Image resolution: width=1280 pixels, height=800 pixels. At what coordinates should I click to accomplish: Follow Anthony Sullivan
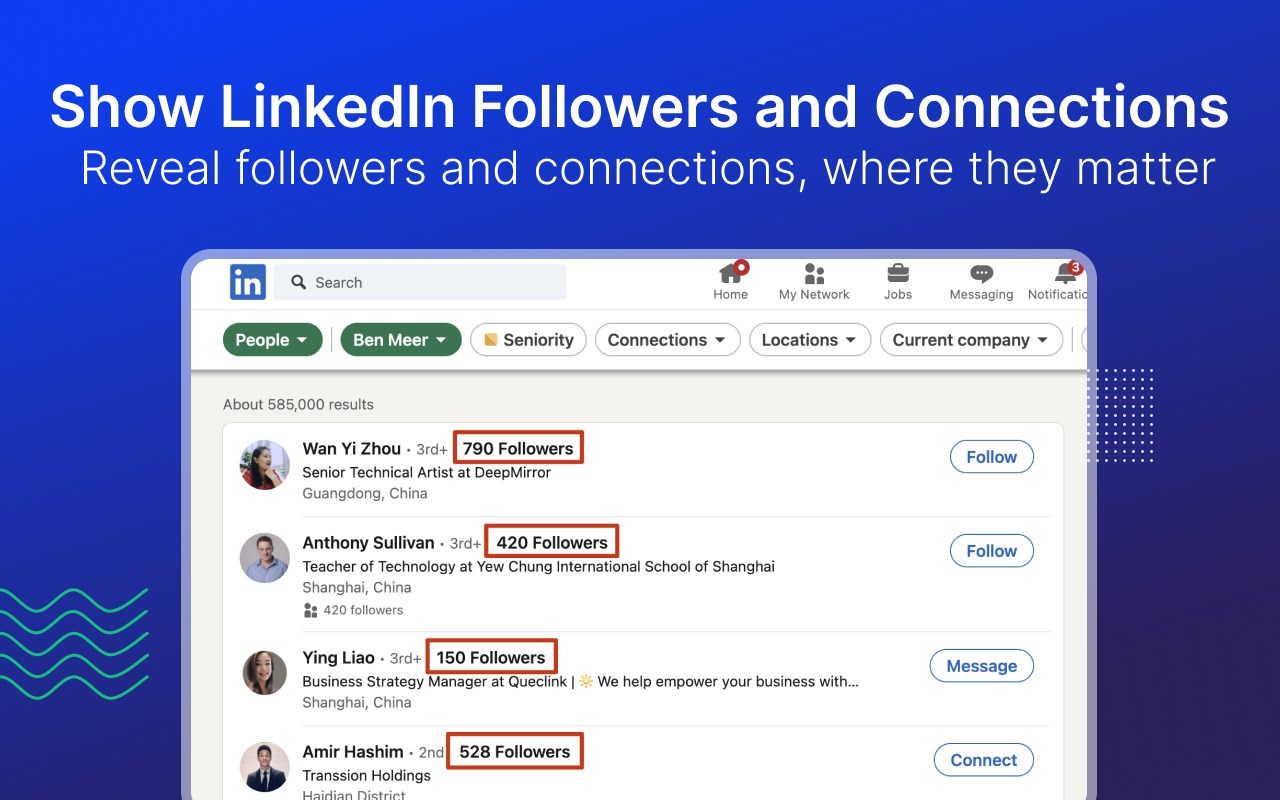[x=991, y=551]
